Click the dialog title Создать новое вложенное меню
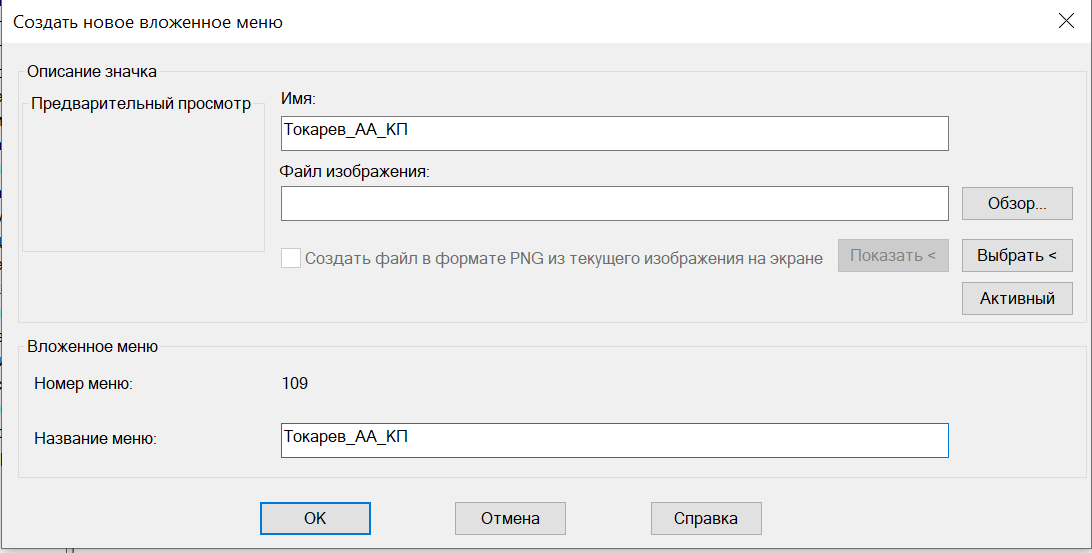The image size is (1092, 553). pos(148,22)
